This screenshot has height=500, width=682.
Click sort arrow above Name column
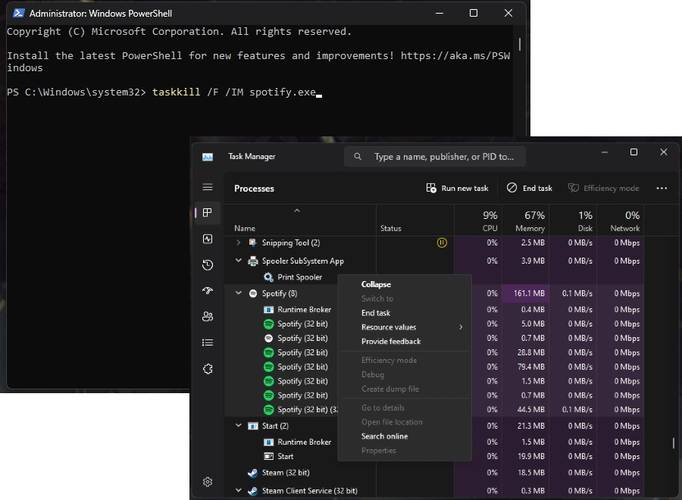pos(297,211)
